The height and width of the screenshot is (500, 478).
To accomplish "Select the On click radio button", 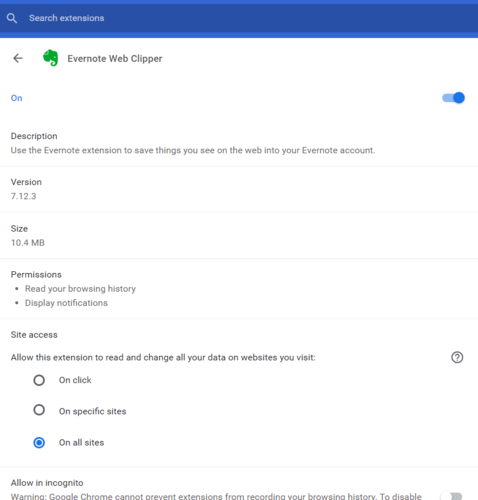I will tap(39, 380).
